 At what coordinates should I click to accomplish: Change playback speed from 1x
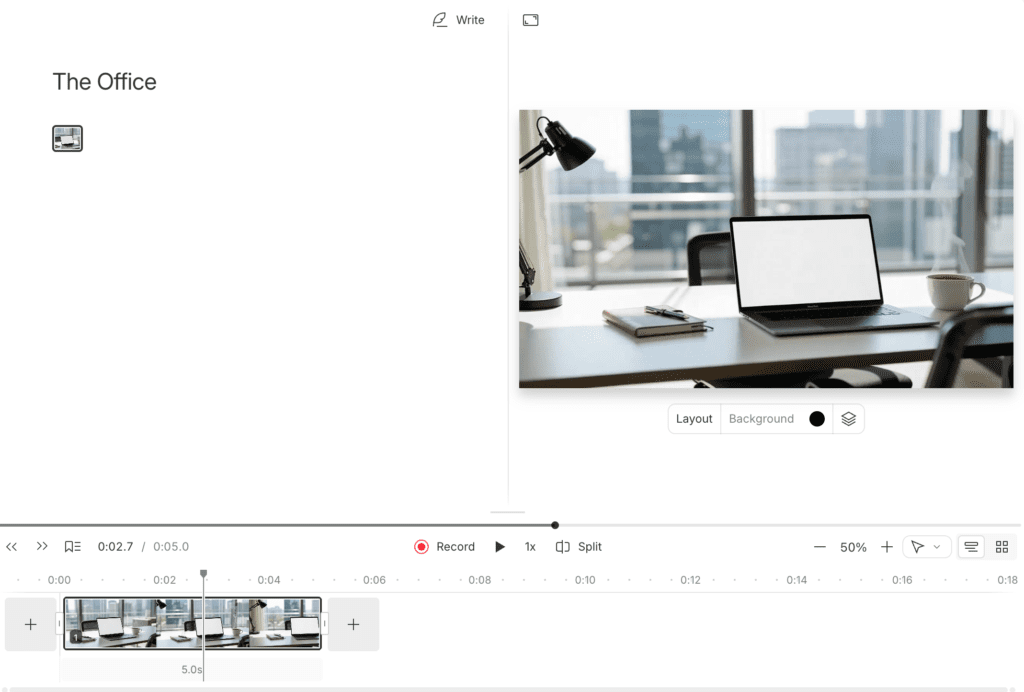[x=530, y=546]
